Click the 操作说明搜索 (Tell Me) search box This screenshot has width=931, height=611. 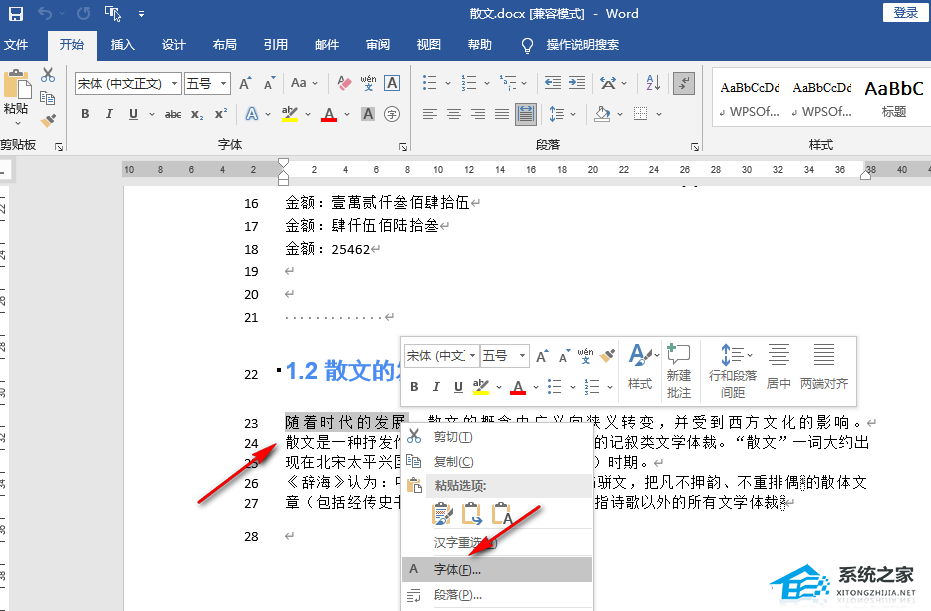pos(582,45)
